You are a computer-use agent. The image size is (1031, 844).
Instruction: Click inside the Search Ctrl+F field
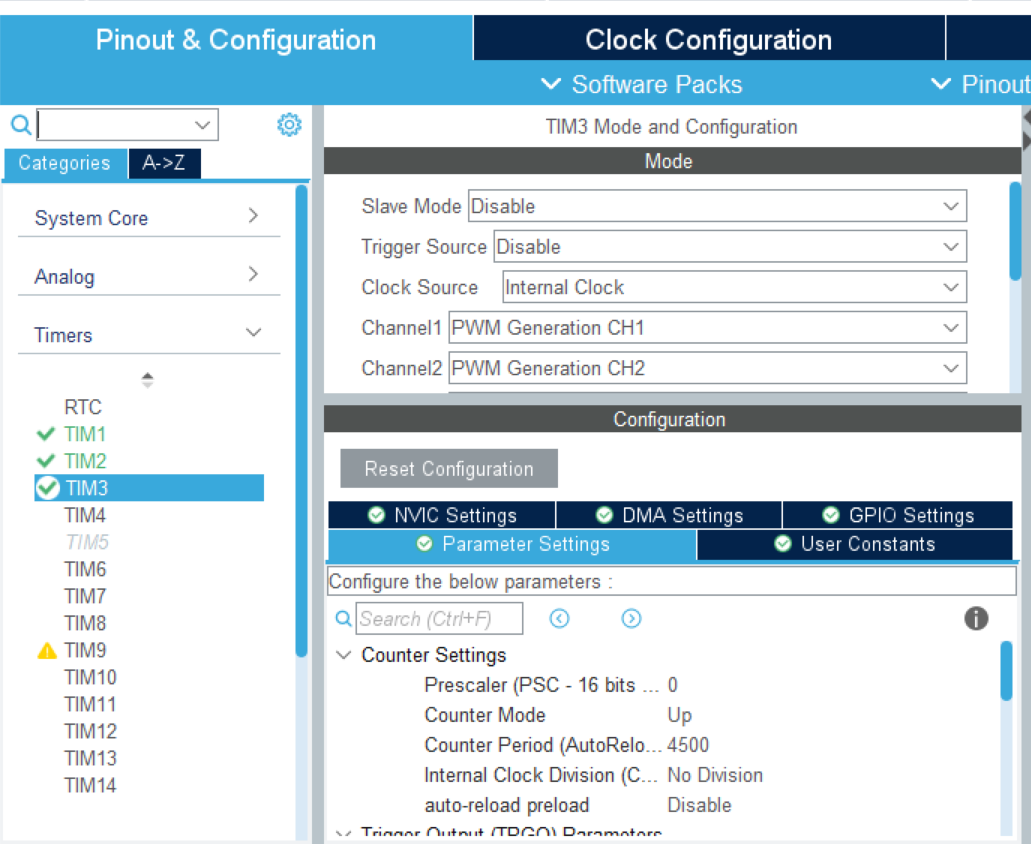click(x=438, y=618)
